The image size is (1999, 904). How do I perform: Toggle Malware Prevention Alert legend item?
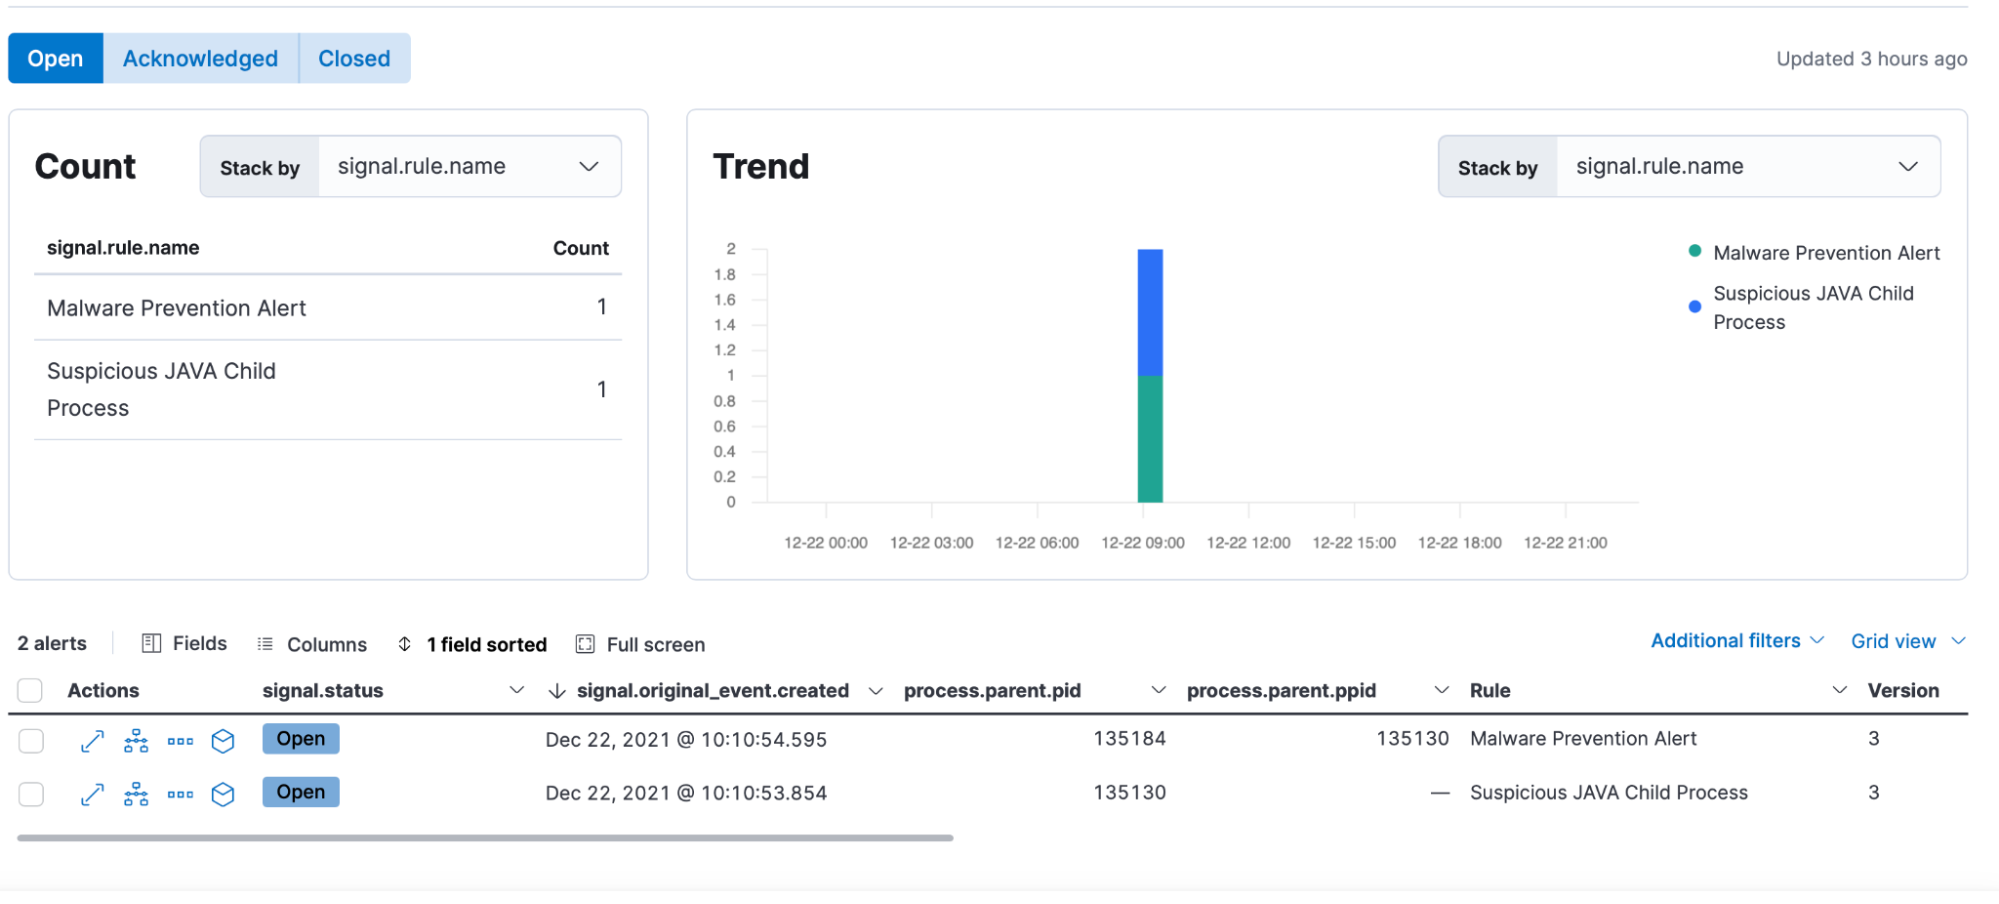(x=1814, y=253)
